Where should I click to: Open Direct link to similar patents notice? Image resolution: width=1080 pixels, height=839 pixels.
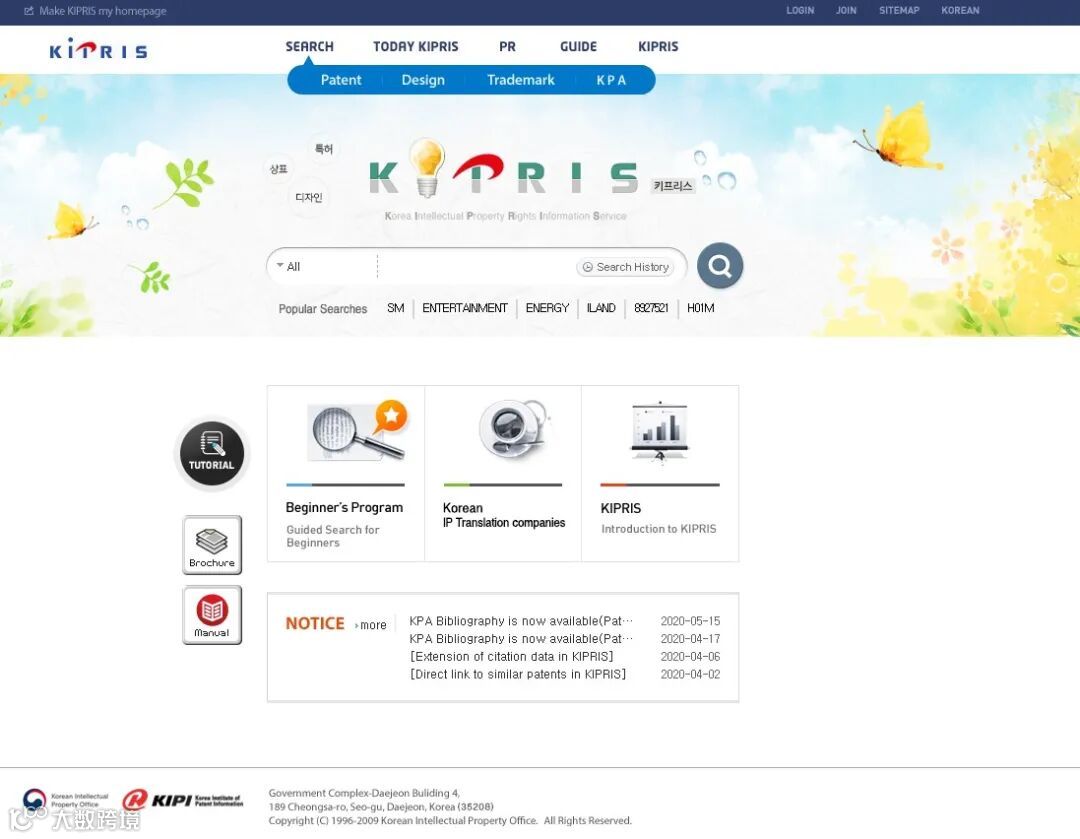(518, 674)
